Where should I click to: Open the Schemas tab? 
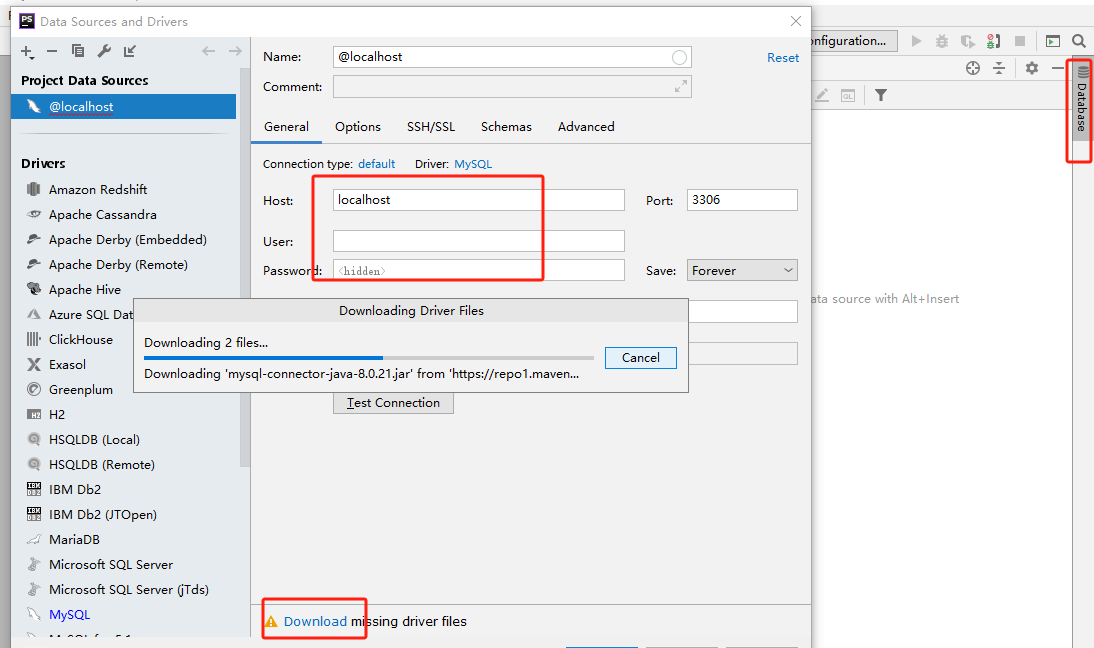506,127
